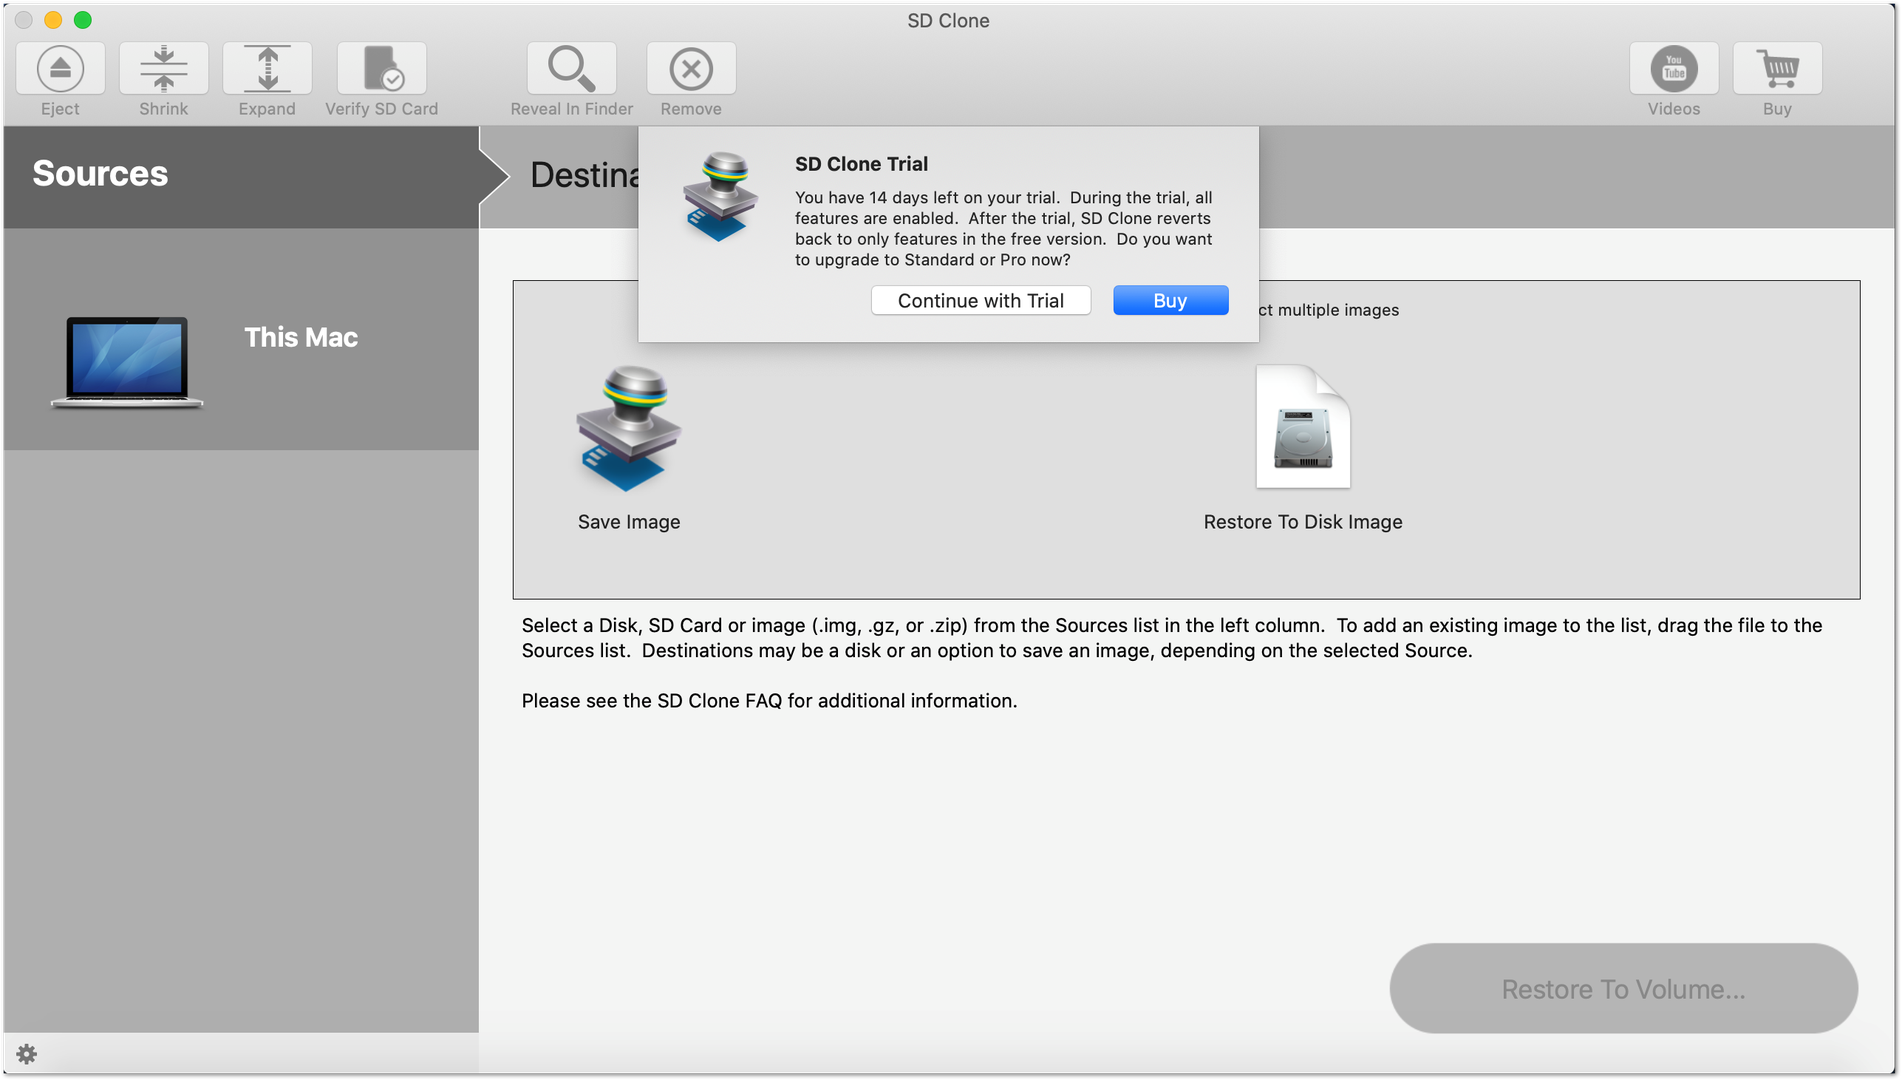The image size is (1902, 1080).
Task: Click Reveal In Finder magnifier icon
Action: coord(571,69)
